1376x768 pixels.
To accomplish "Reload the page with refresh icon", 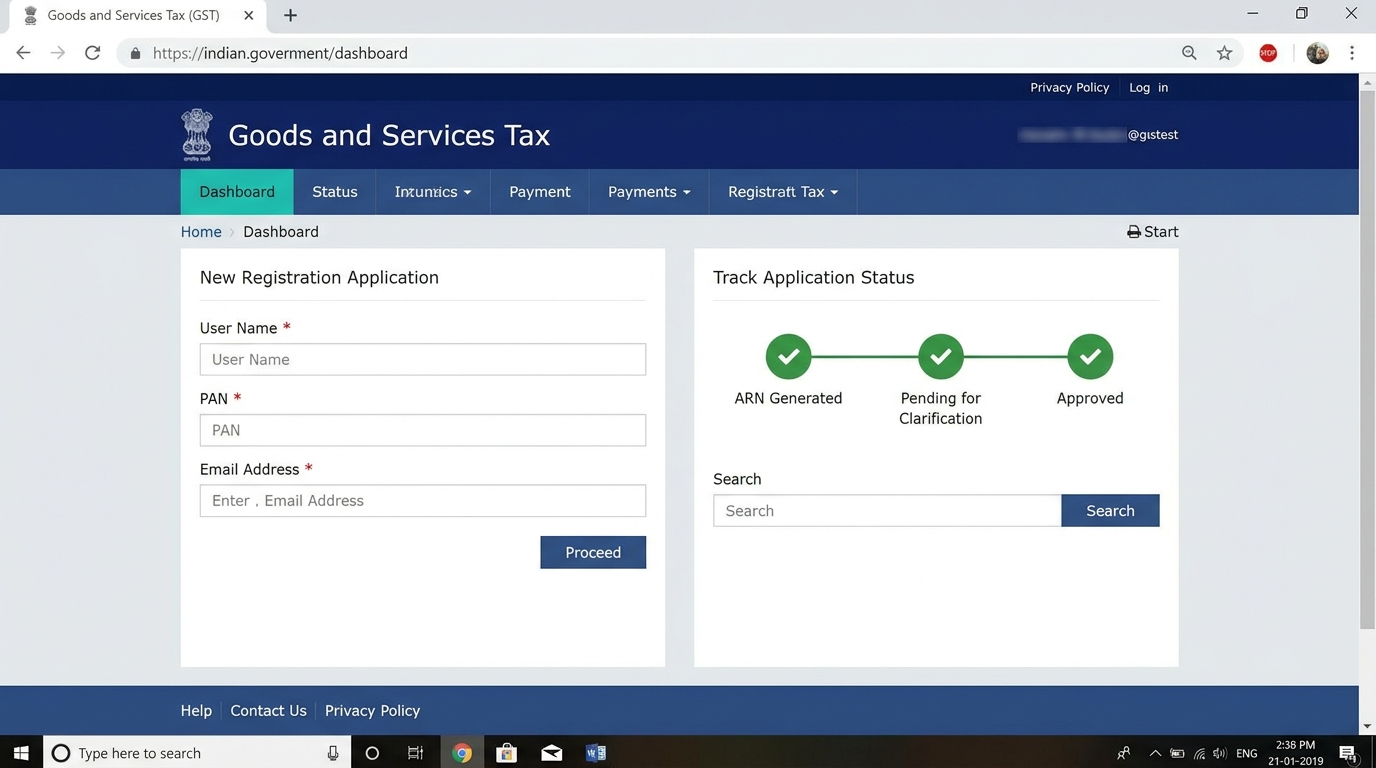I will click(93, 53).
